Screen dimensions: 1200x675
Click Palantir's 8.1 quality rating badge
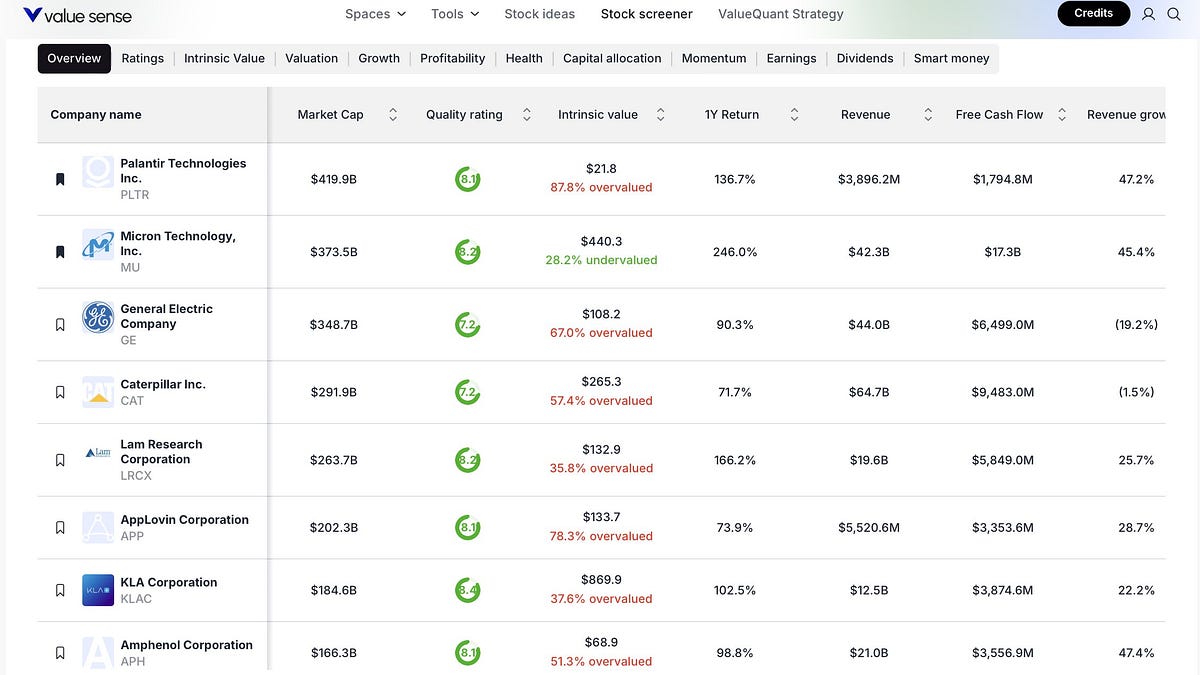(467, 180)
